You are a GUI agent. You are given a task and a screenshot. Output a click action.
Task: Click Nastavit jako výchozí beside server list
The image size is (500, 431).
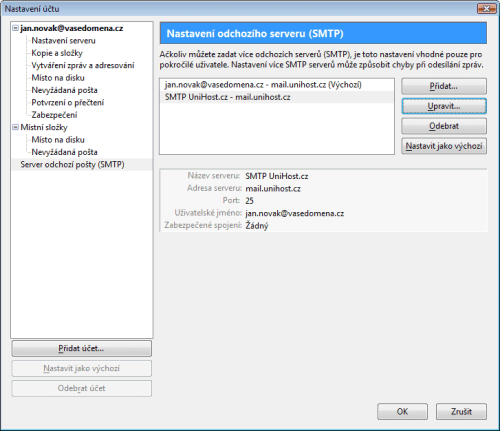pos(444,146)
